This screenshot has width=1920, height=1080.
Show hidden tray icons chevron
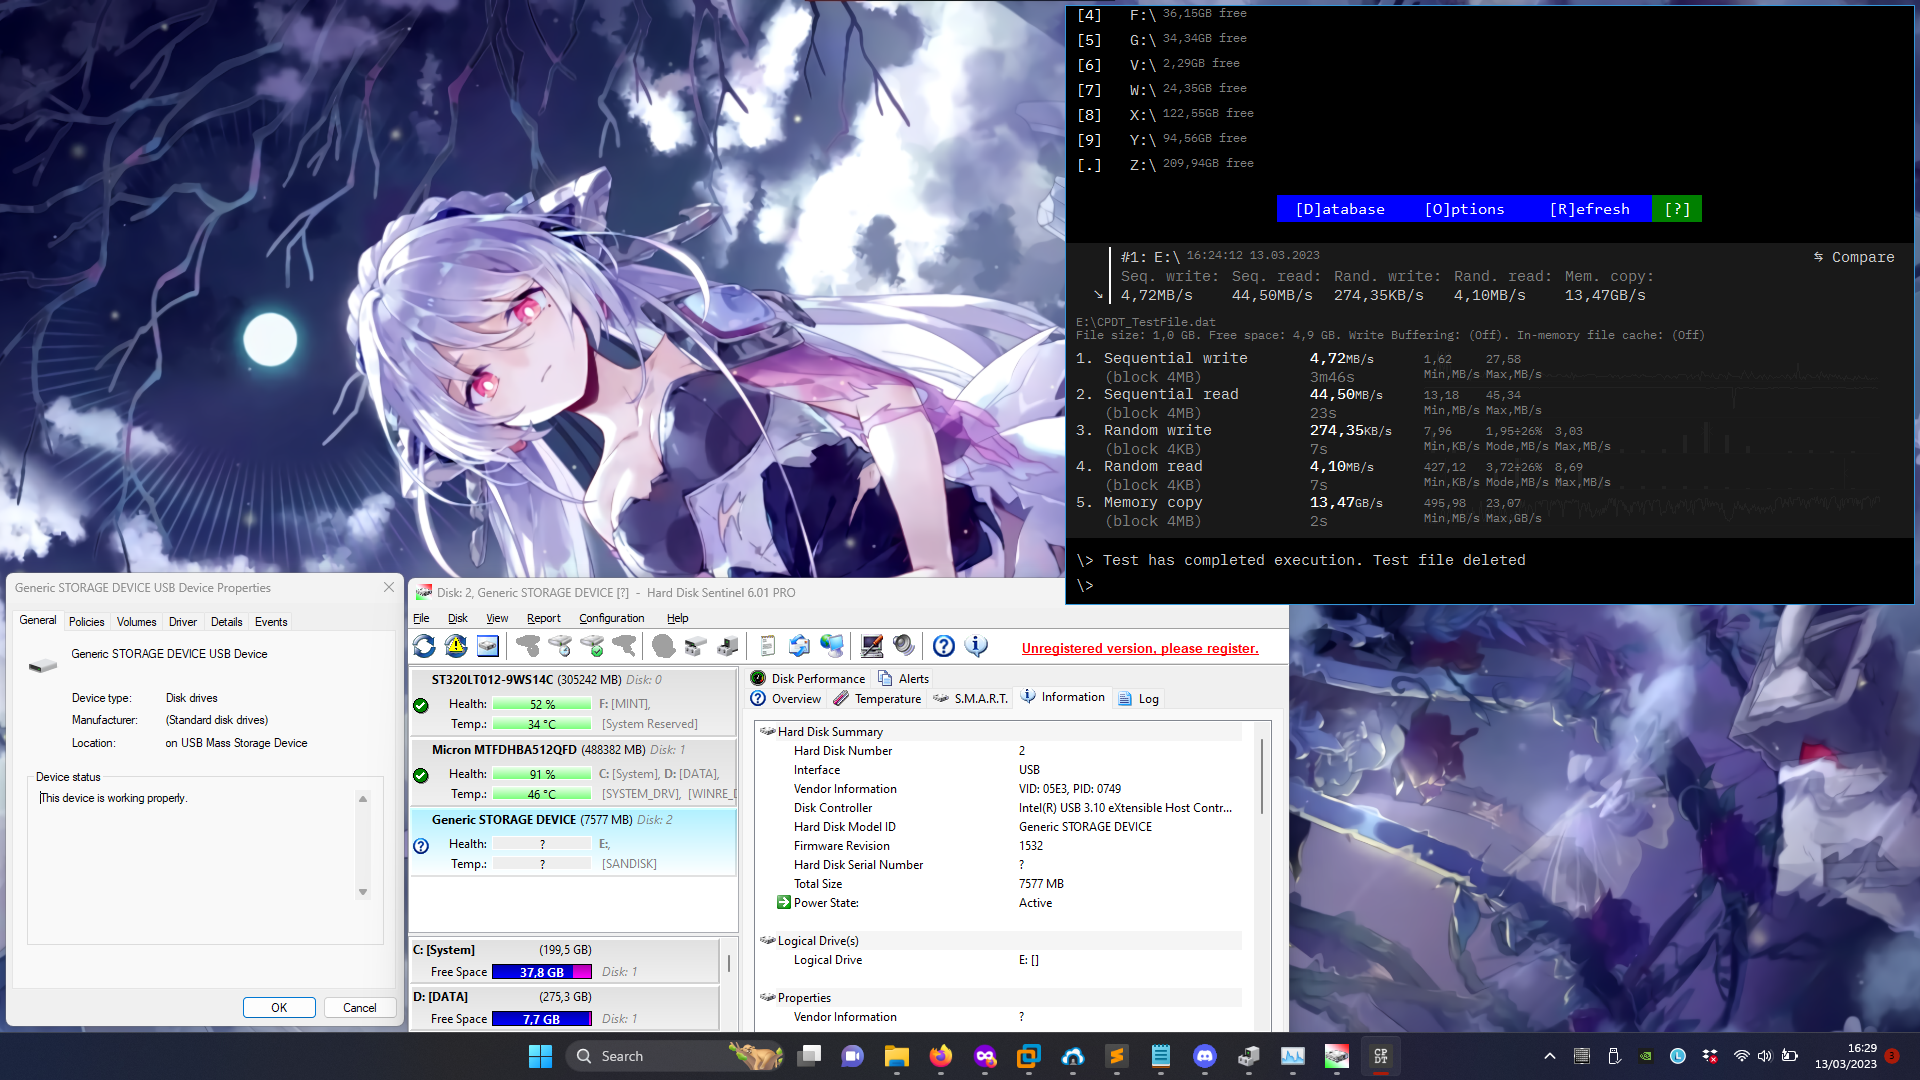pos(1550,1056)
